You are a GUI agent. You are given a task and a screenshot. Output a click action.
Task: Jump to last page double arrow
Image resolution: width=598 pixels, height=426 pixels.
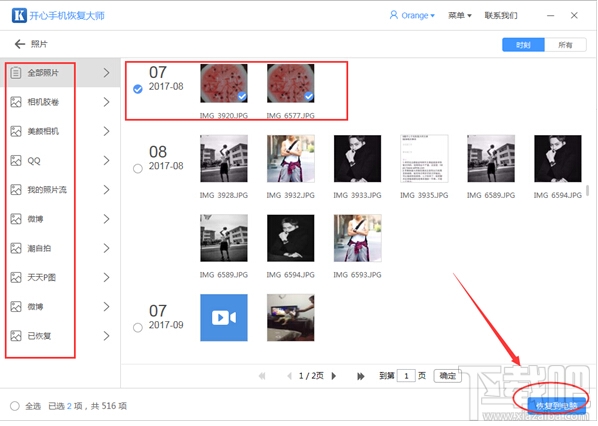click(360, 376)
